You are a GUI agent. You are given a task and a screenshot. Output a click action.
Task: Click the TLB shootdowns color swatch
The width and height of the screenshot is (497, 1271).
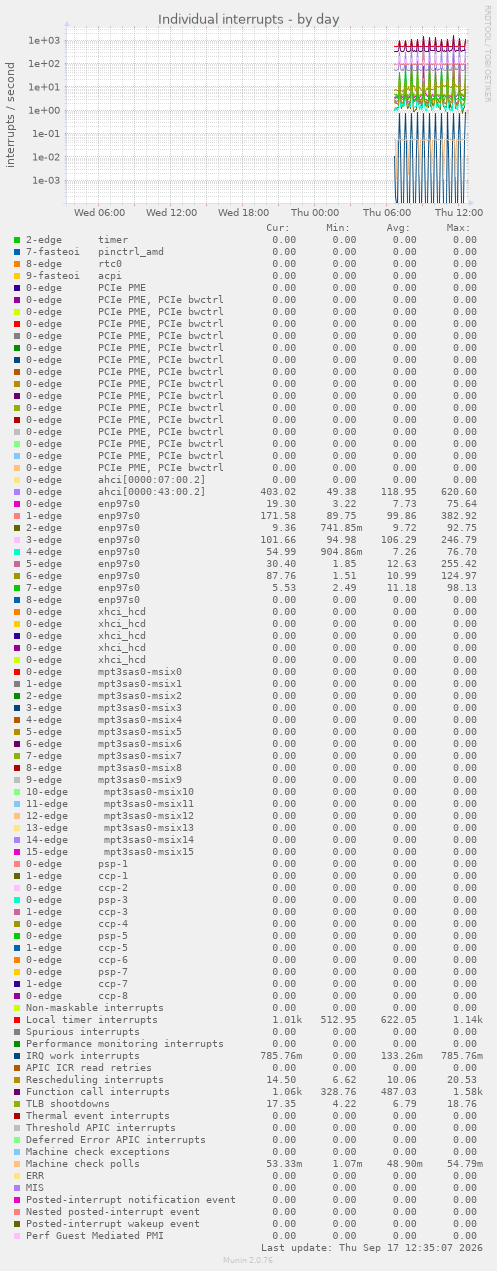pos(17,1104)
